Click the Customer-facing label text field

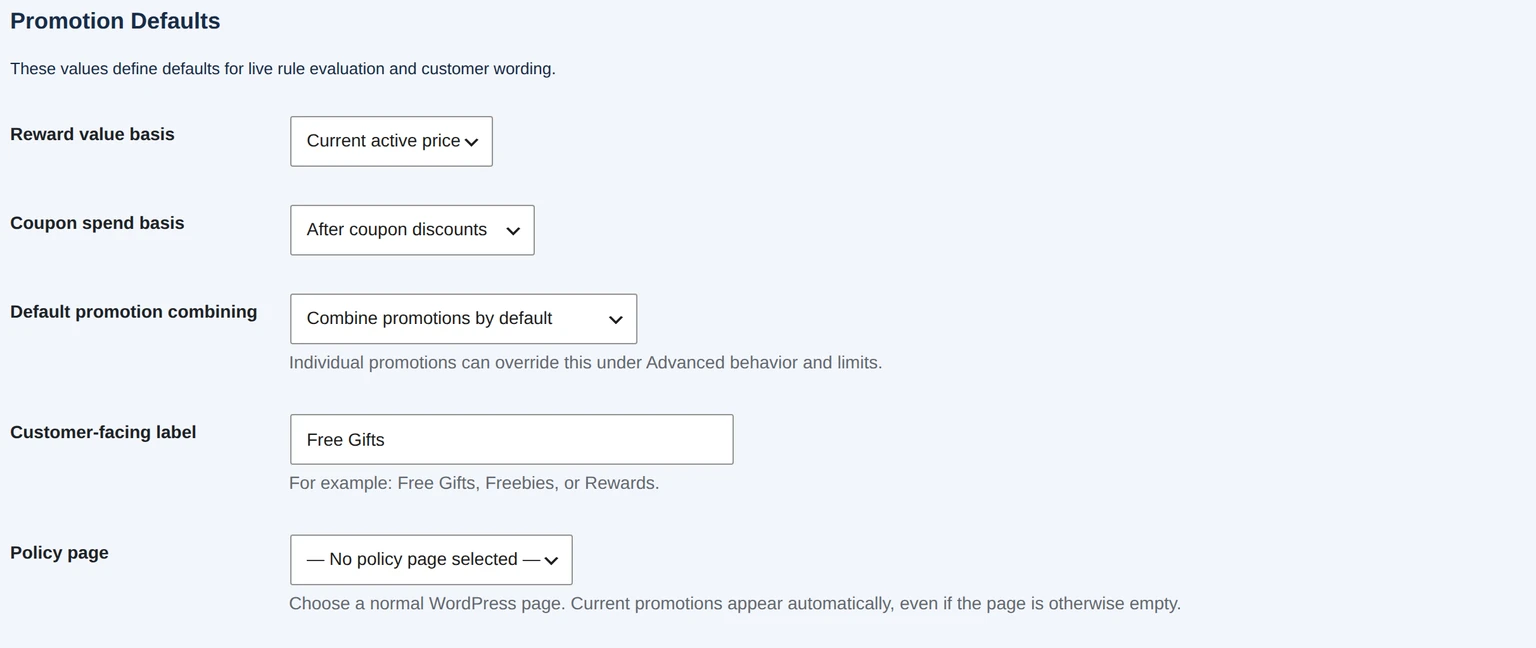511,439
